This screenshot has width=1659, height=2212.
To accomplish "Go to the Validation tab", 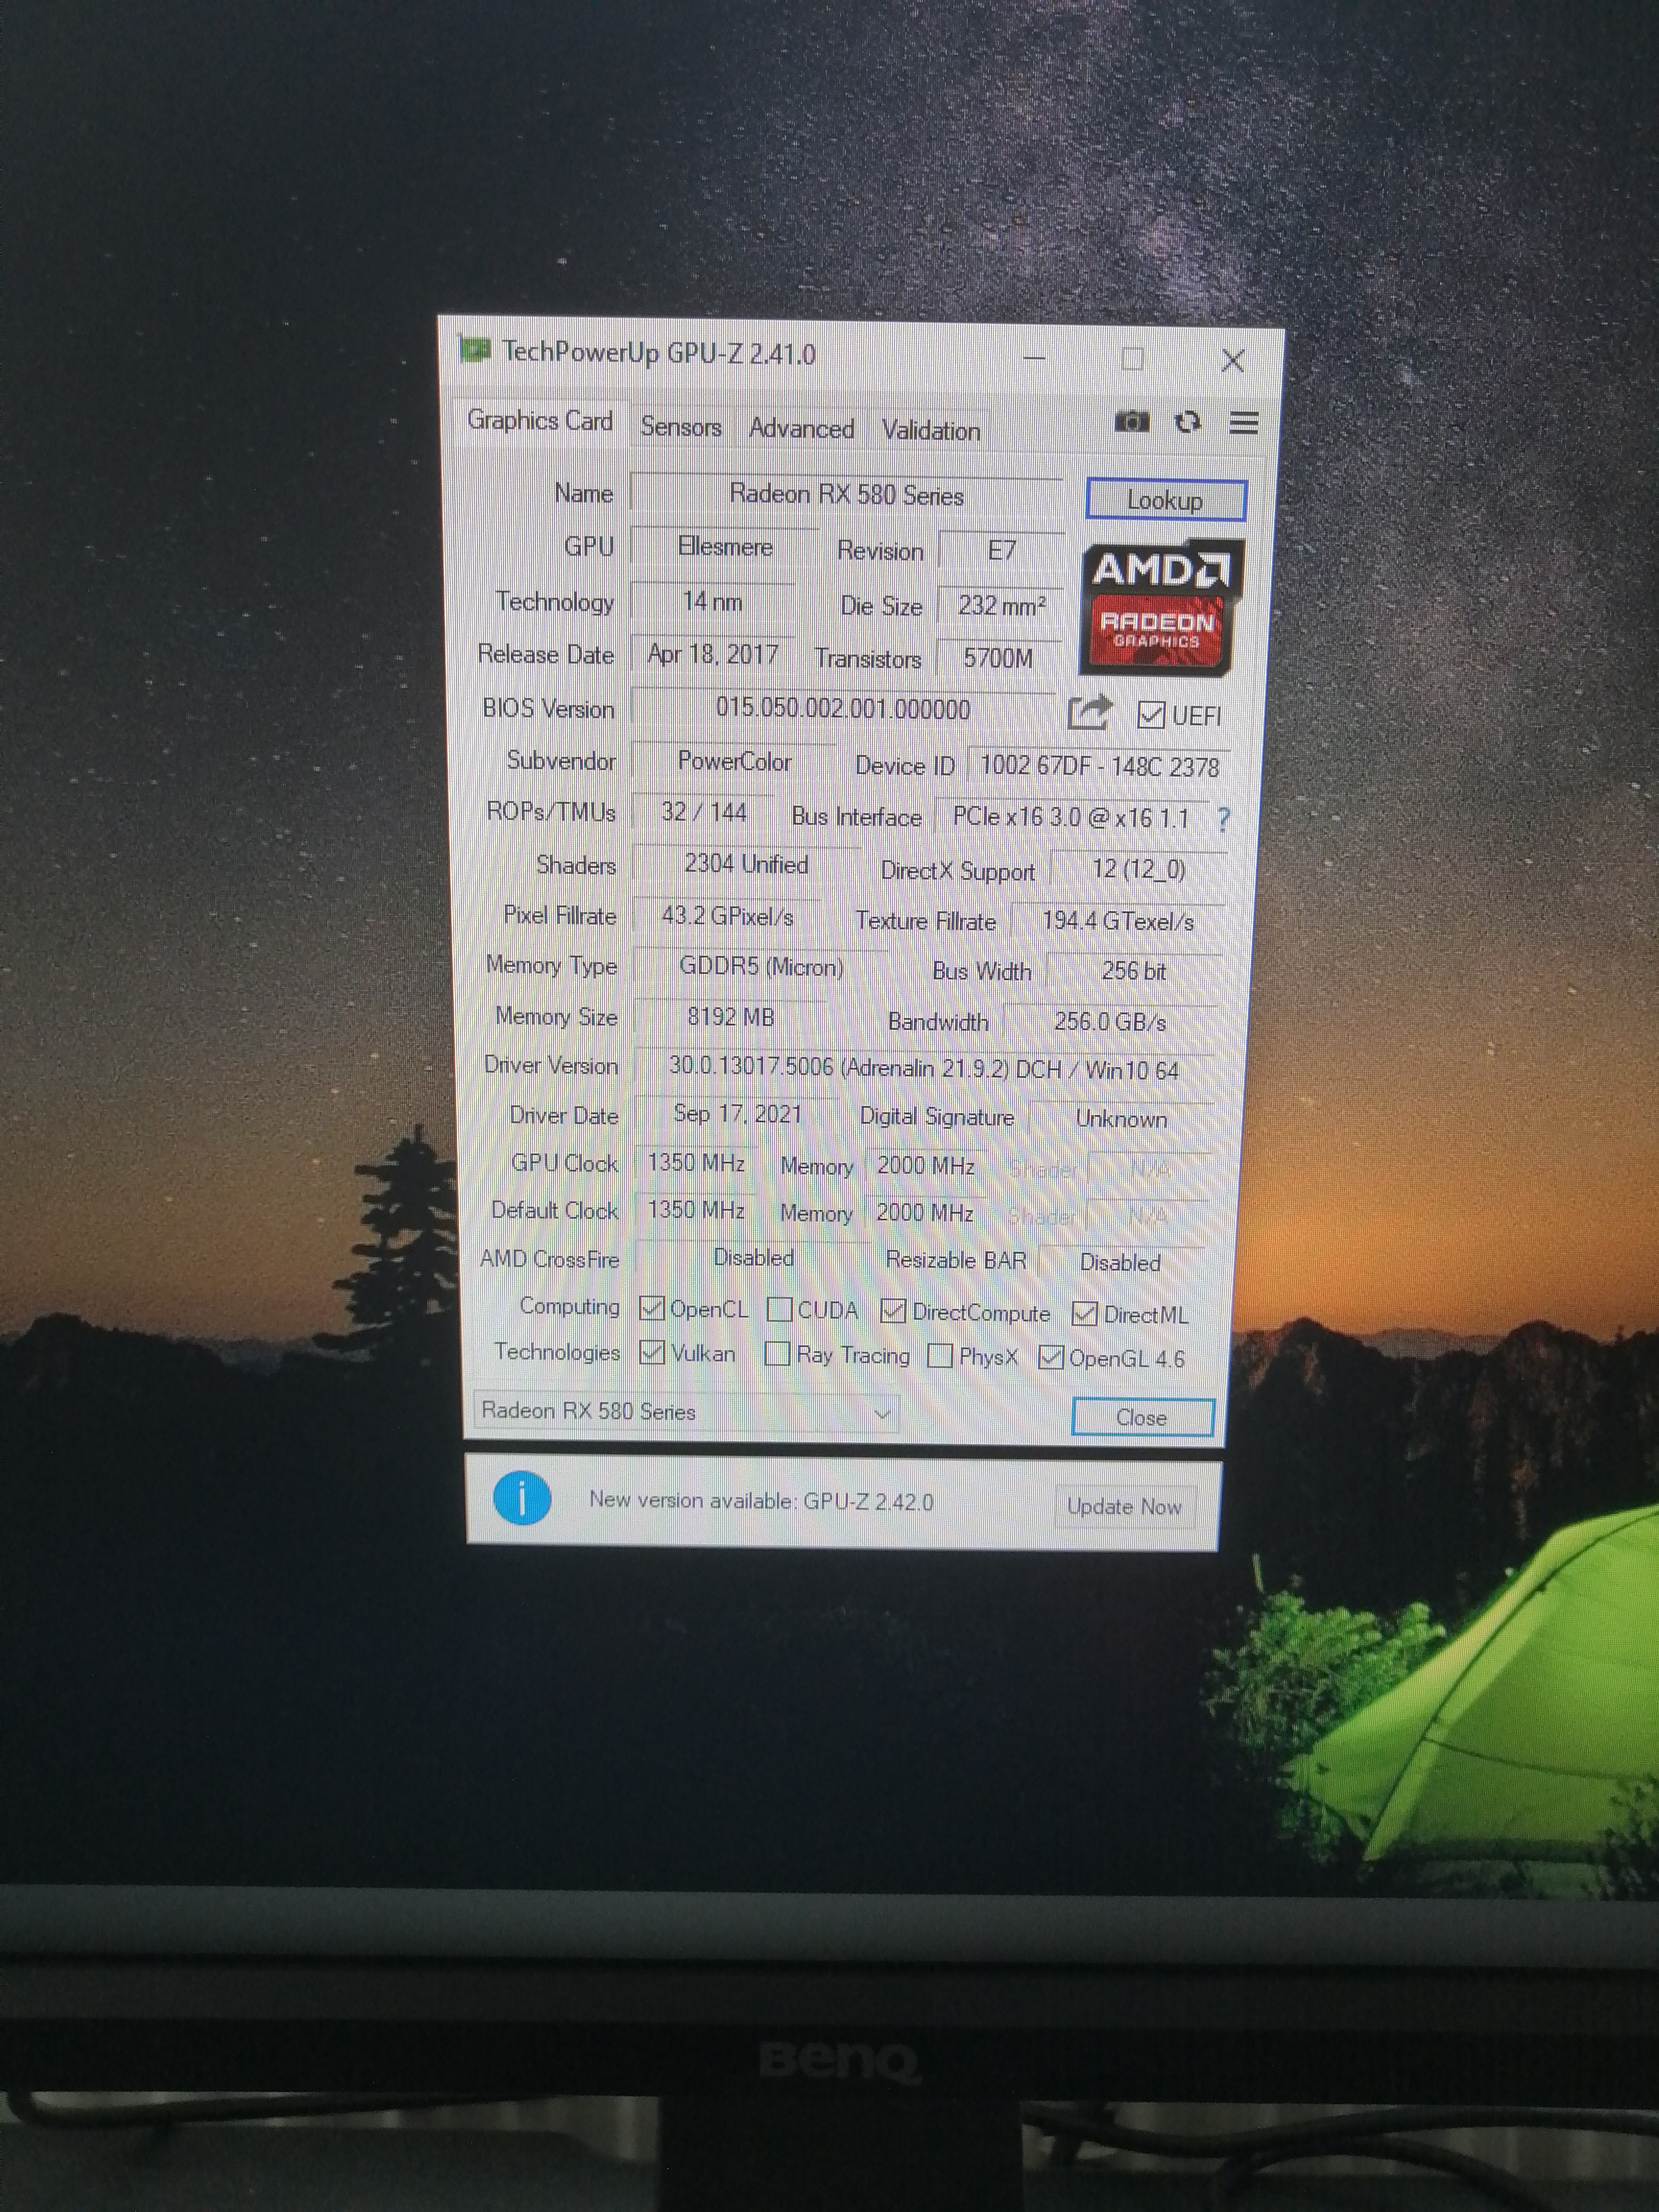I will tap(930, 431).
